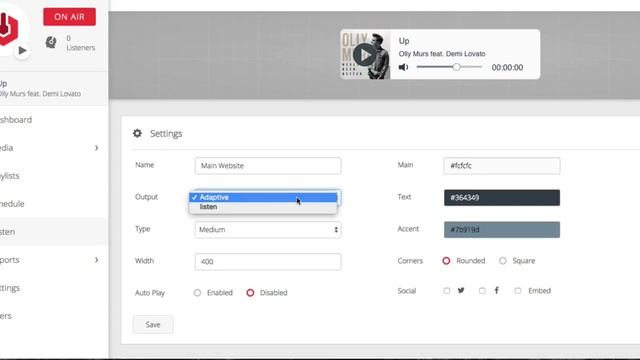Click the ON AIR button
Screen dimensions: 640x360
click(69, 17)
